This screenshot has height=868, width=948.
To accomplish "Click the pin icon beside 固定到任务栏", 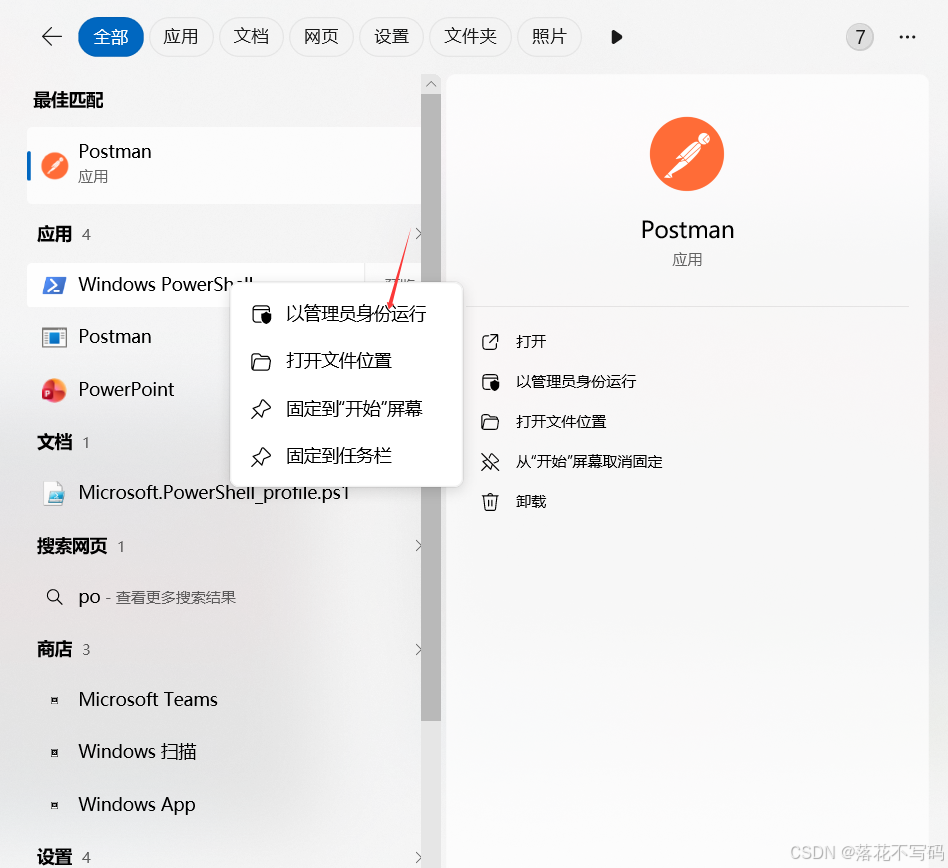I will (261, 456).
